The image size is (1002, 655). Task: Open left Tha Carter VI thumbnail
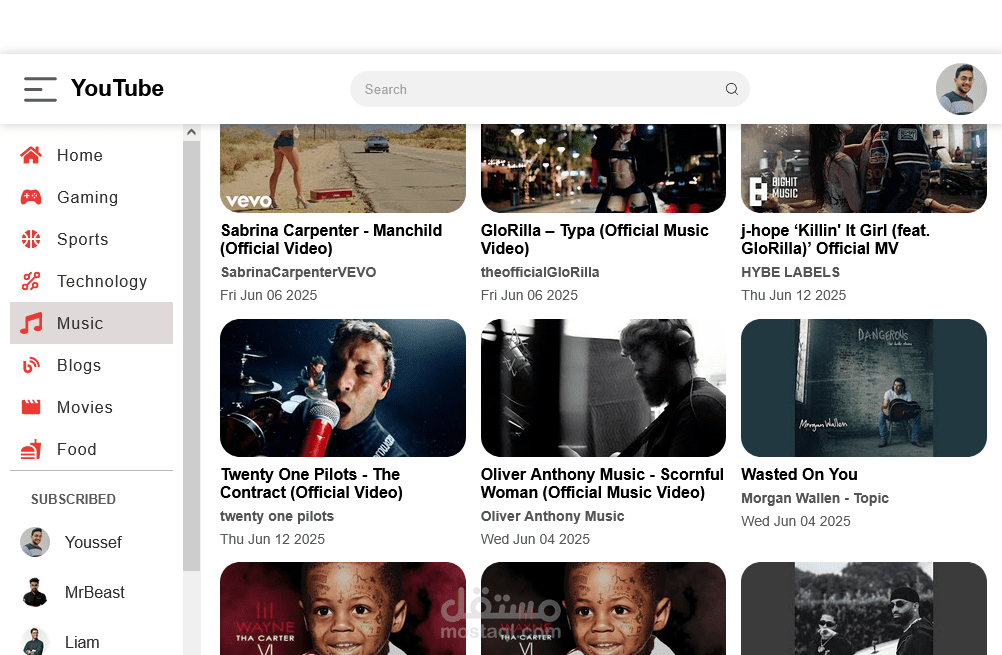[x=343, y=608]
